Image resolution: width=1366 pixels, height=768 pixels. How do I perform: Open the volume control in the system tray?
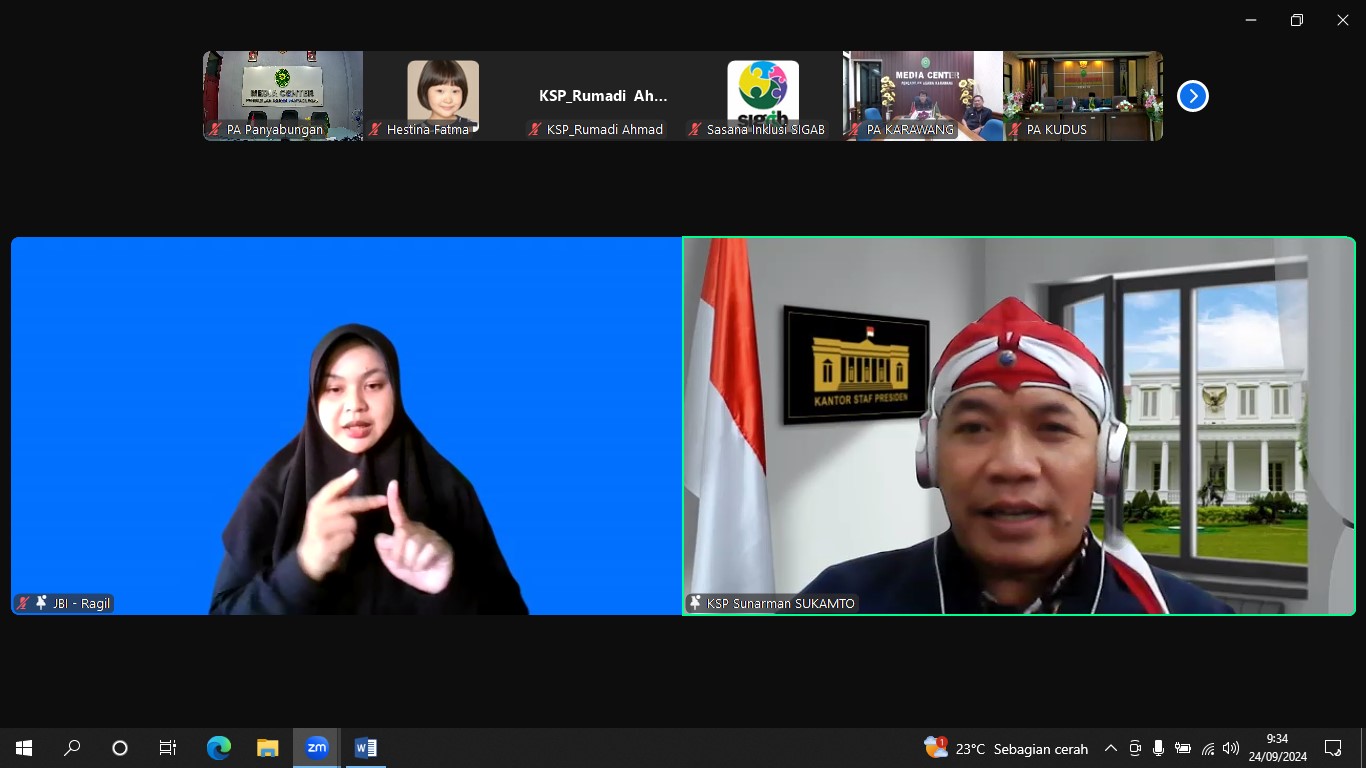1230,748
